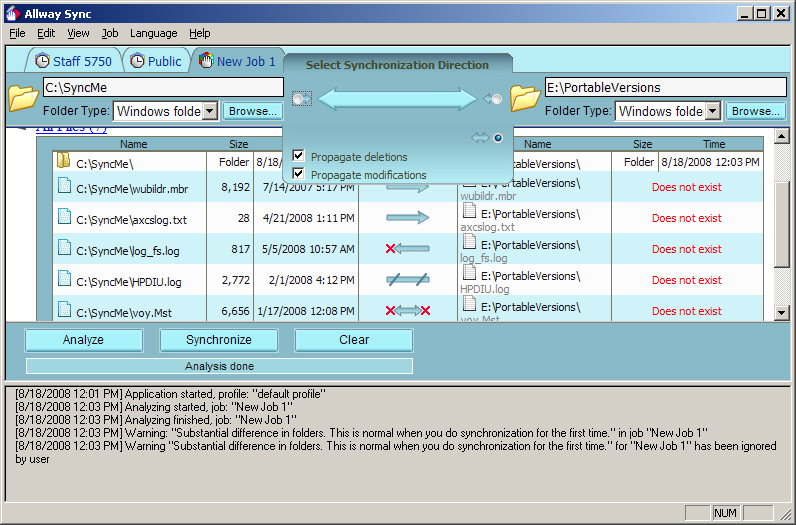The image size is (796, 525).
Task: Click the C:\SyncMe path input field
Action: [x=163, y=87]
